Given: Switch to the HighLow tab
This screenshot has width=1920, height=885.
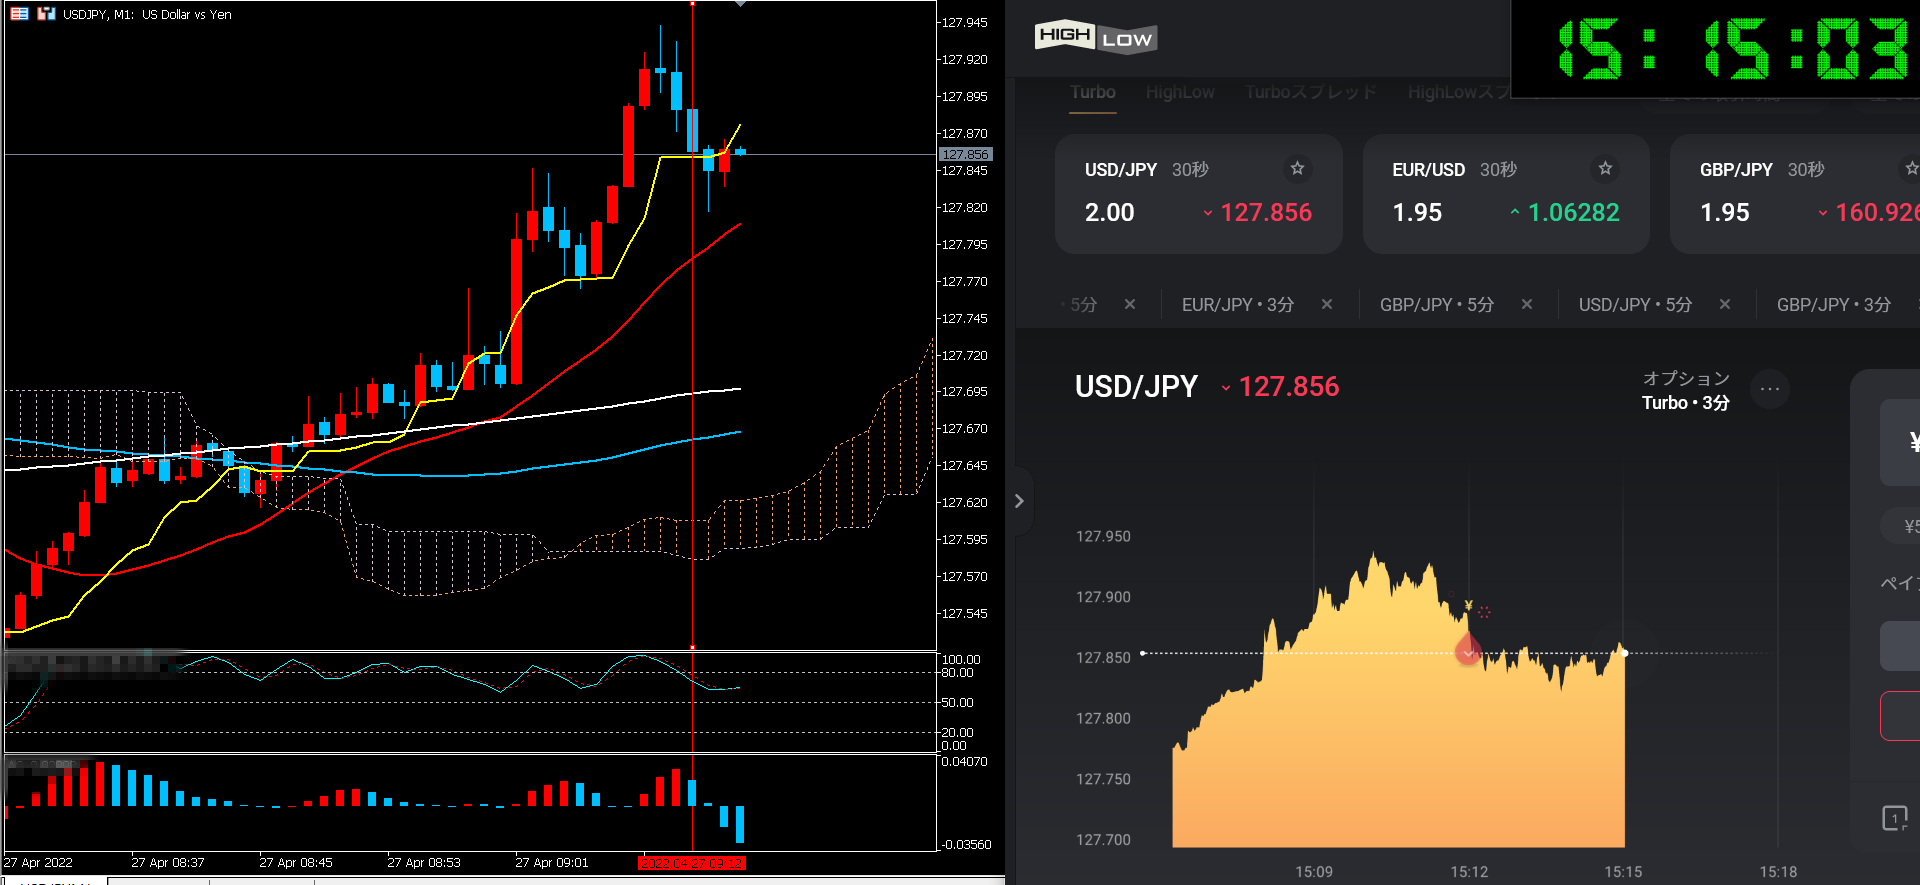Looking at the screenshot, I should (1180, 92).
